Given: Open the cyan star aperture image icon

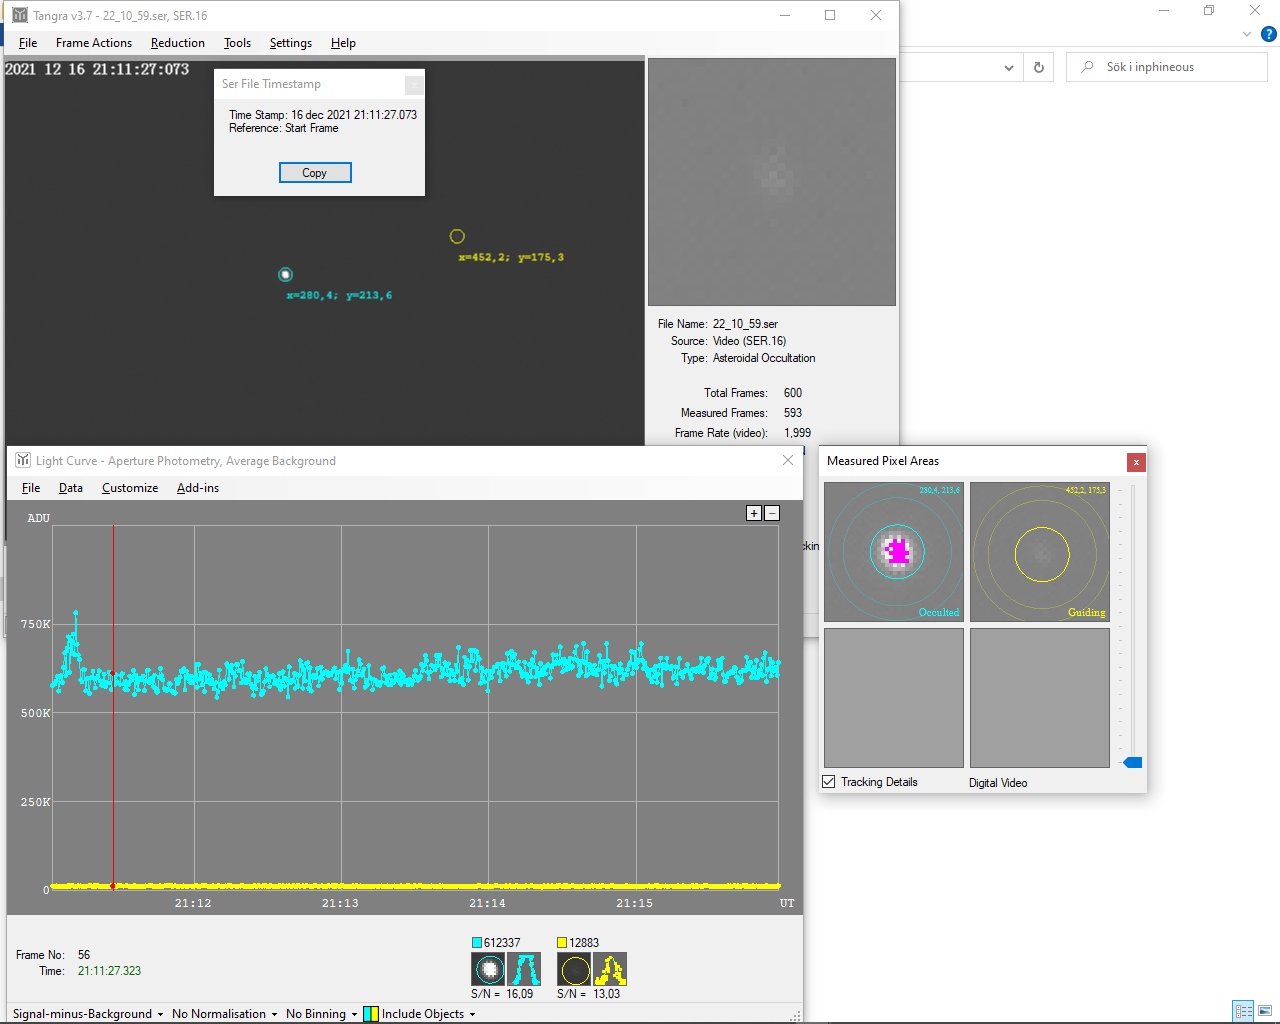Looking at the screenshot, I should [488, 969].
